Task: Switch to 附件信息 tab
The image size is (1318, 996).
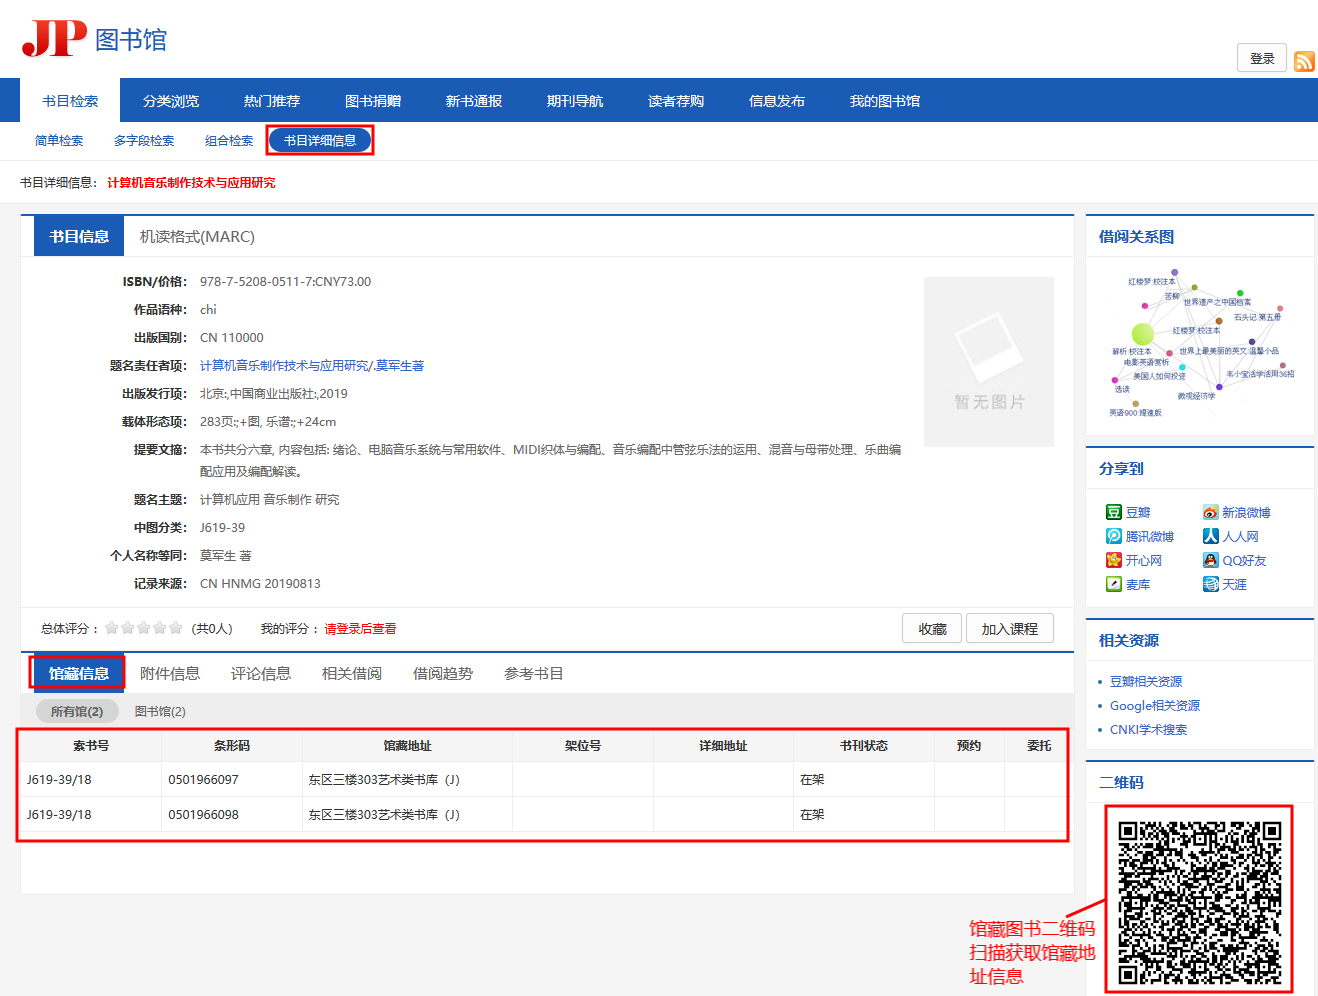Action: point(170,674)
